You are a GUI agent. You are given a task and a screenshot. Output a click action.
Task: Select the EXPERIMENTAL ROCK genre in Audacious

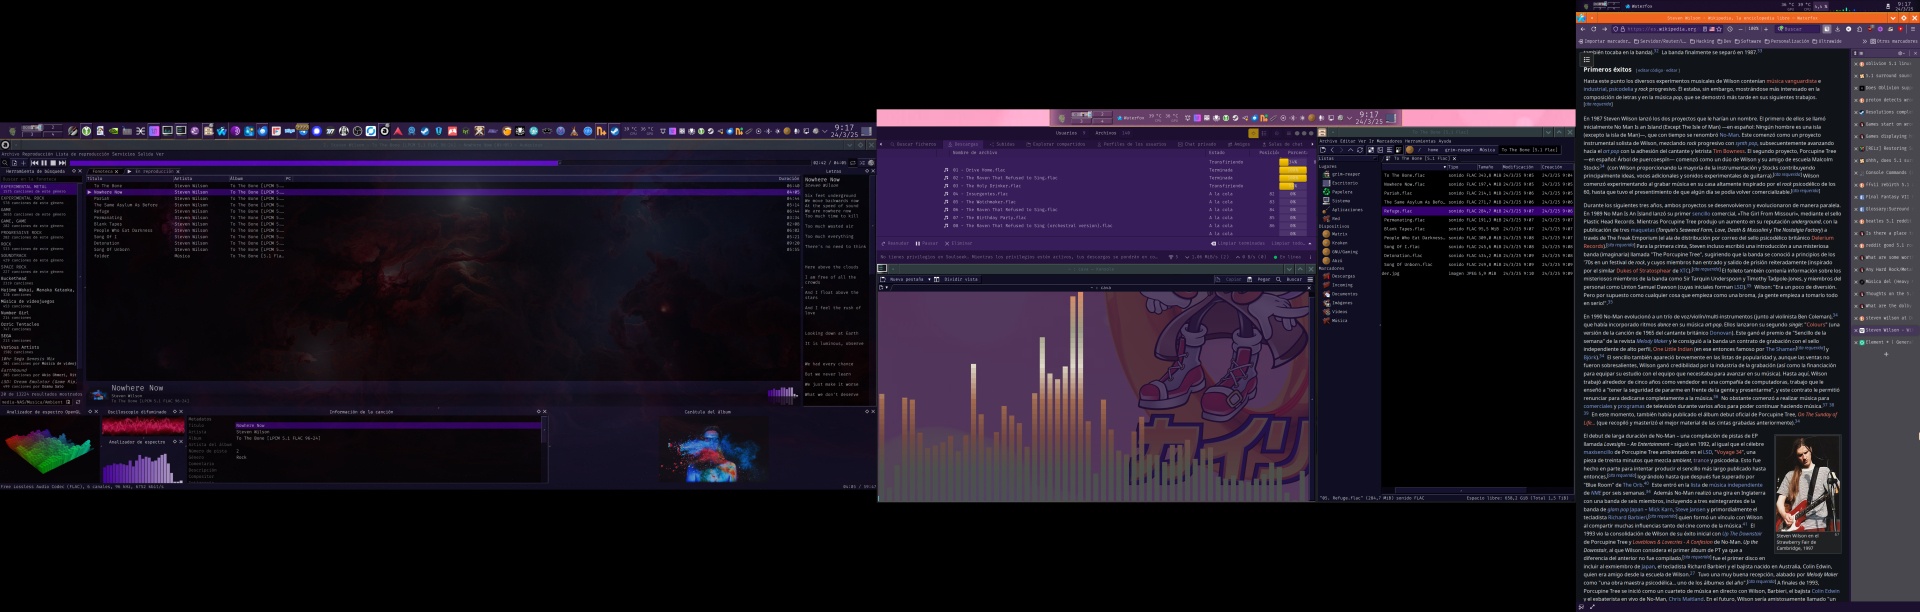tap(40, 200)
